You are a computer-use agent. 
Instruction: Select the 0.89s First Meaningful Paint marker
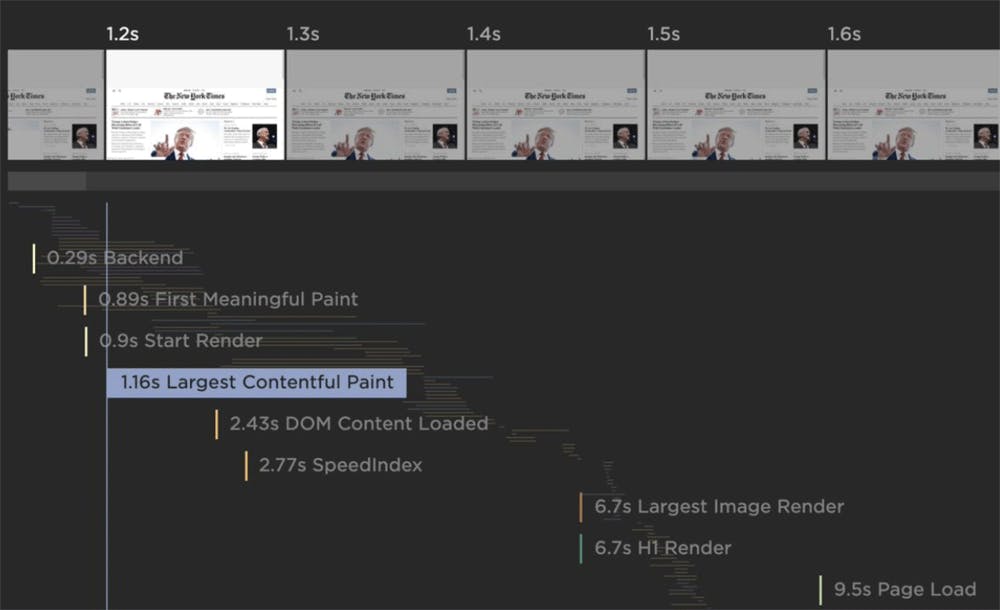pyautogui.click(x=227, y=299)
